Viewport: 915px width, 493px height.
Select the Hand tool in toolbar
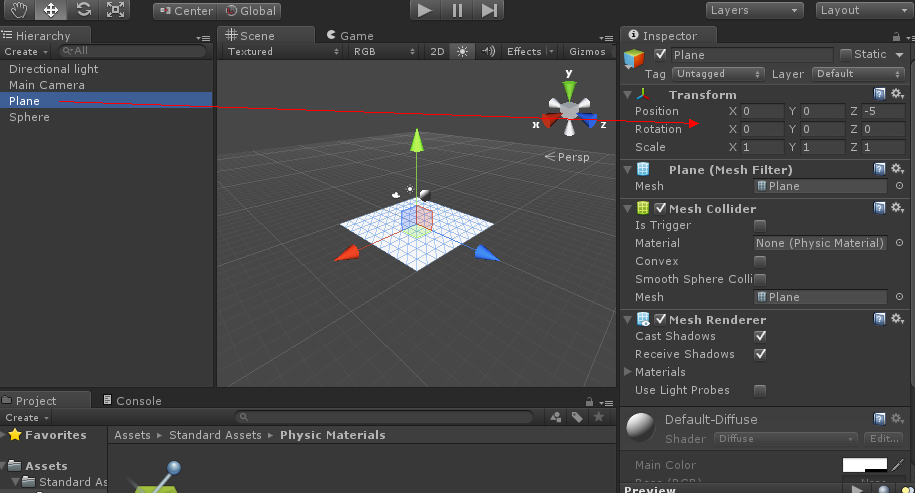coord(17,10)
